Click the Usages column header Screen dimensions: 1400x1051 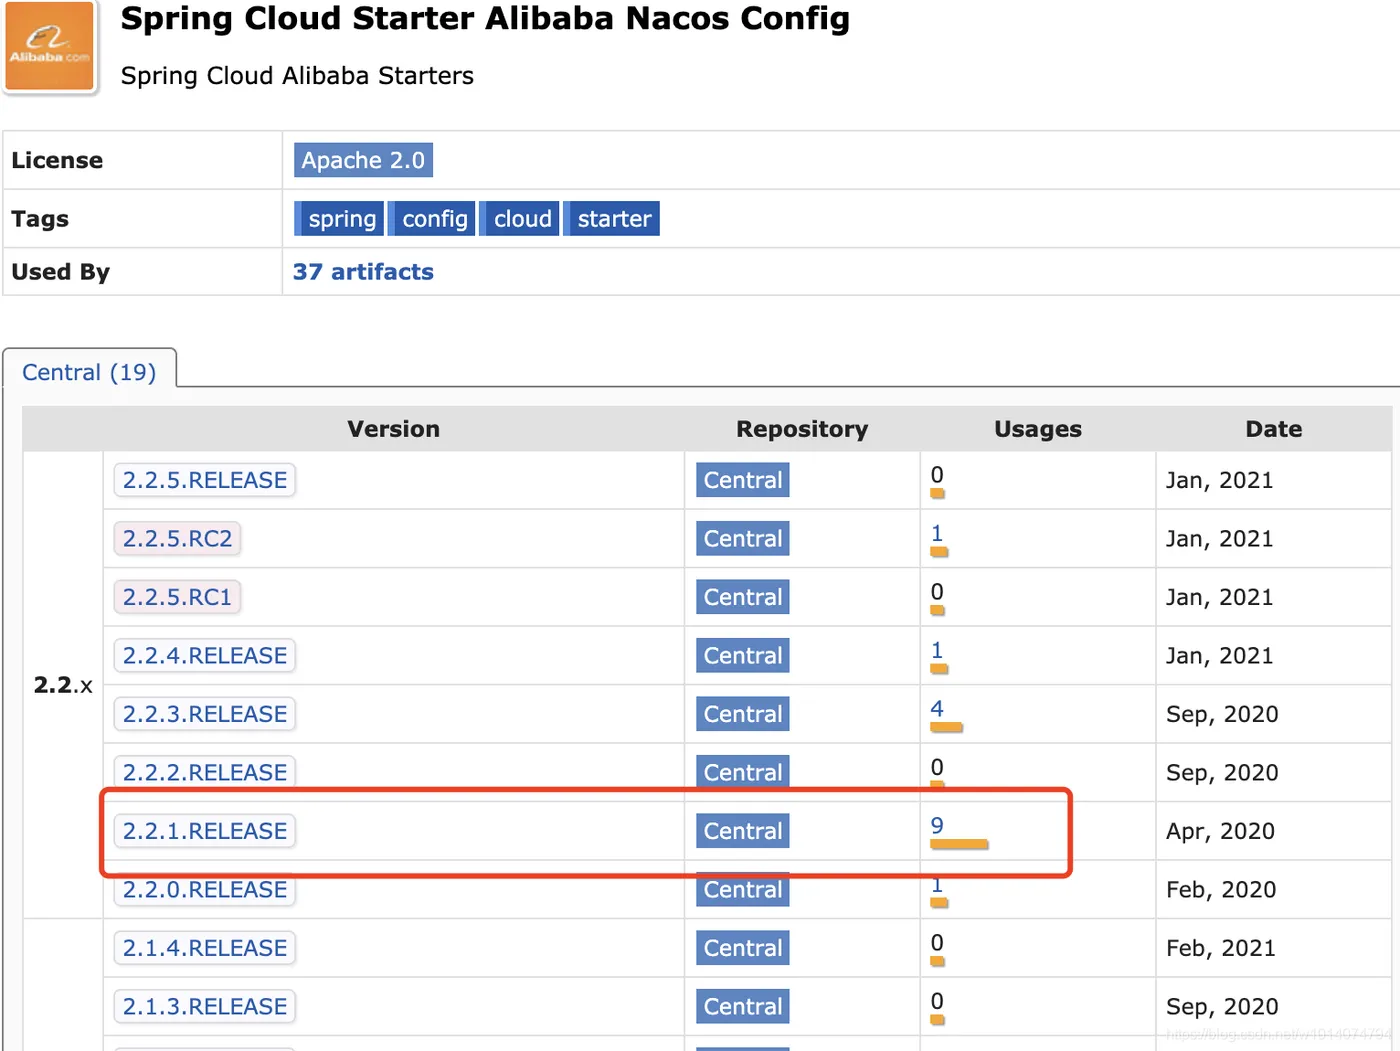tap(1038, 429)
